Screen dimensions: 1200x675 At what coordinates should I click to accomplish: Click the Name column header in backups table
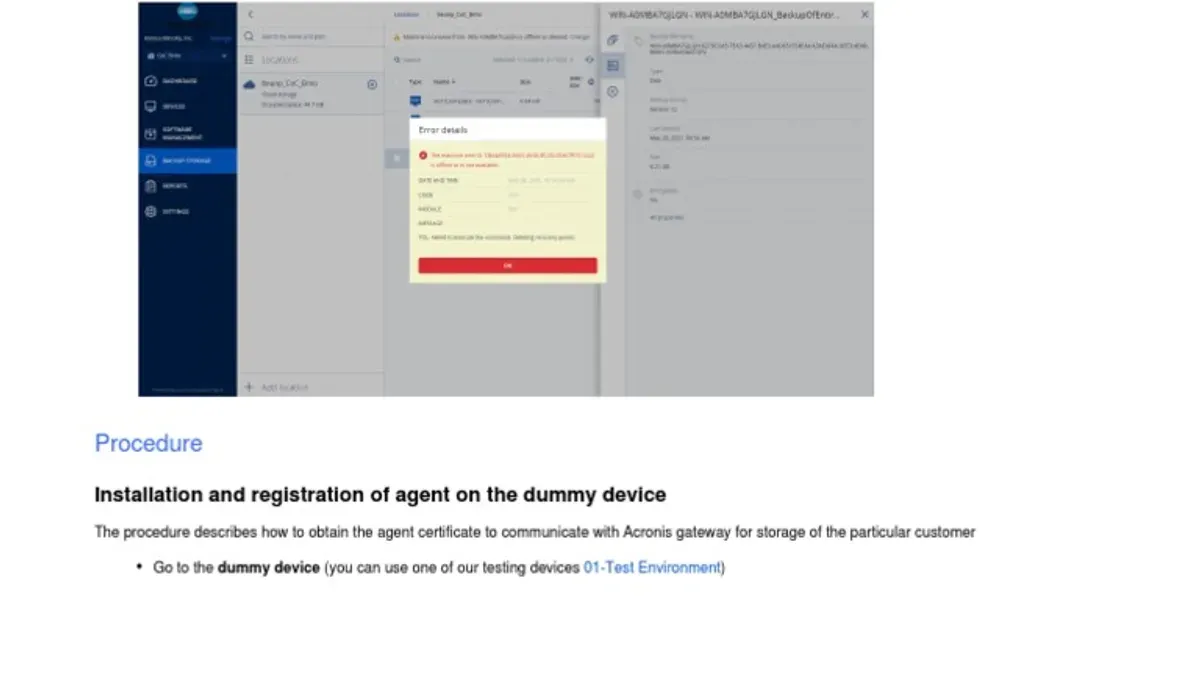point(444,82)
